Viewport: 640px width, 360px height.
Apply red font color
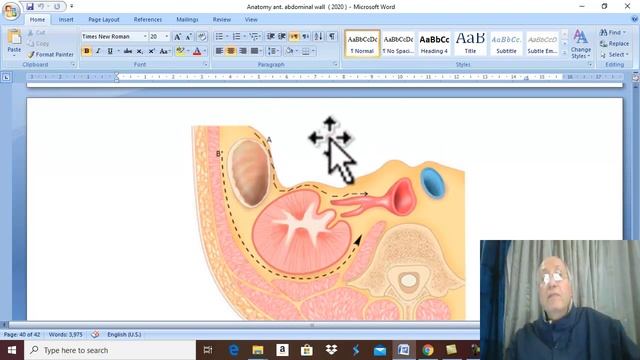197,51
